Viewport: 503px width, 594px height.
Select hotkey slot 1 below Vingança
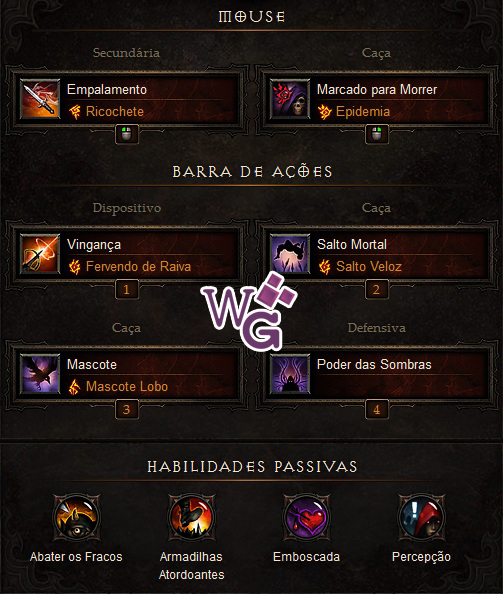(127, 289)
